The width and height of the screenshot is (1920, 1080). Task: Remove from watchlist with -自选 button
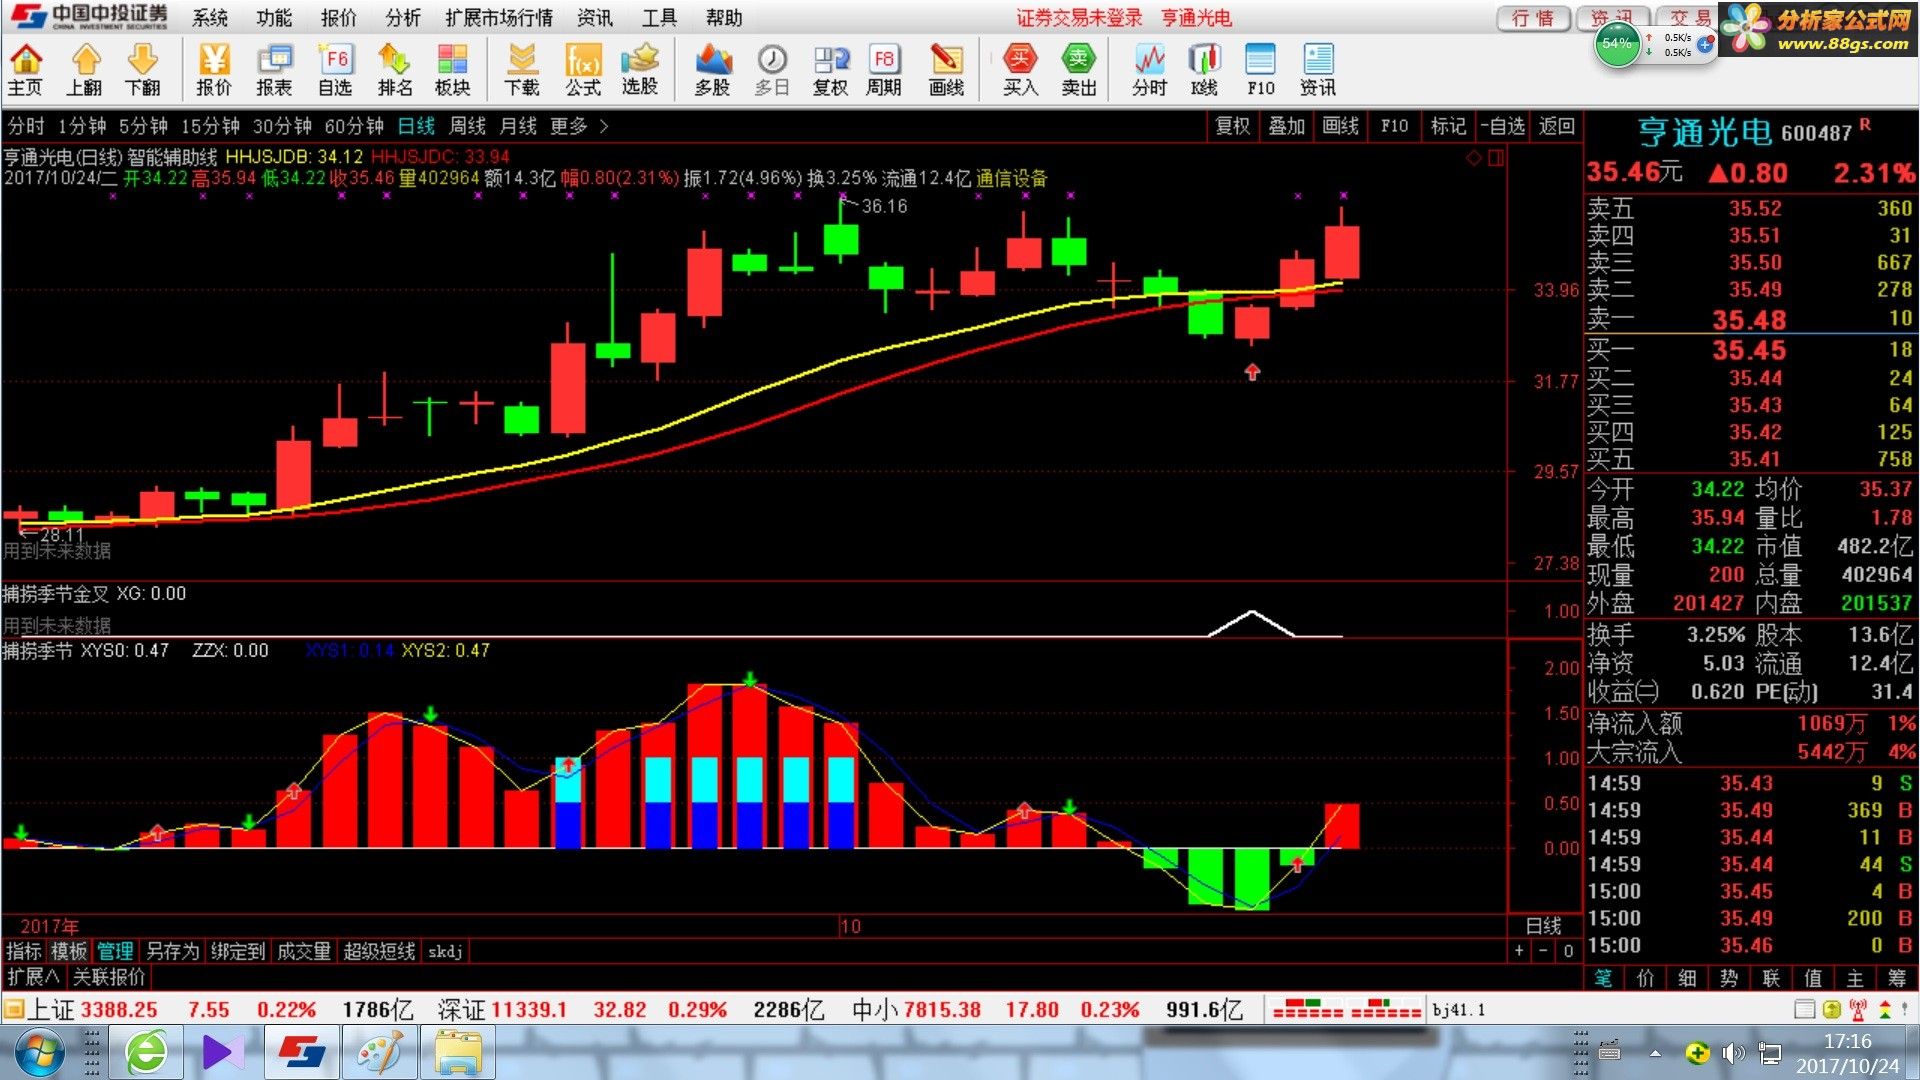pos(1503,126)
